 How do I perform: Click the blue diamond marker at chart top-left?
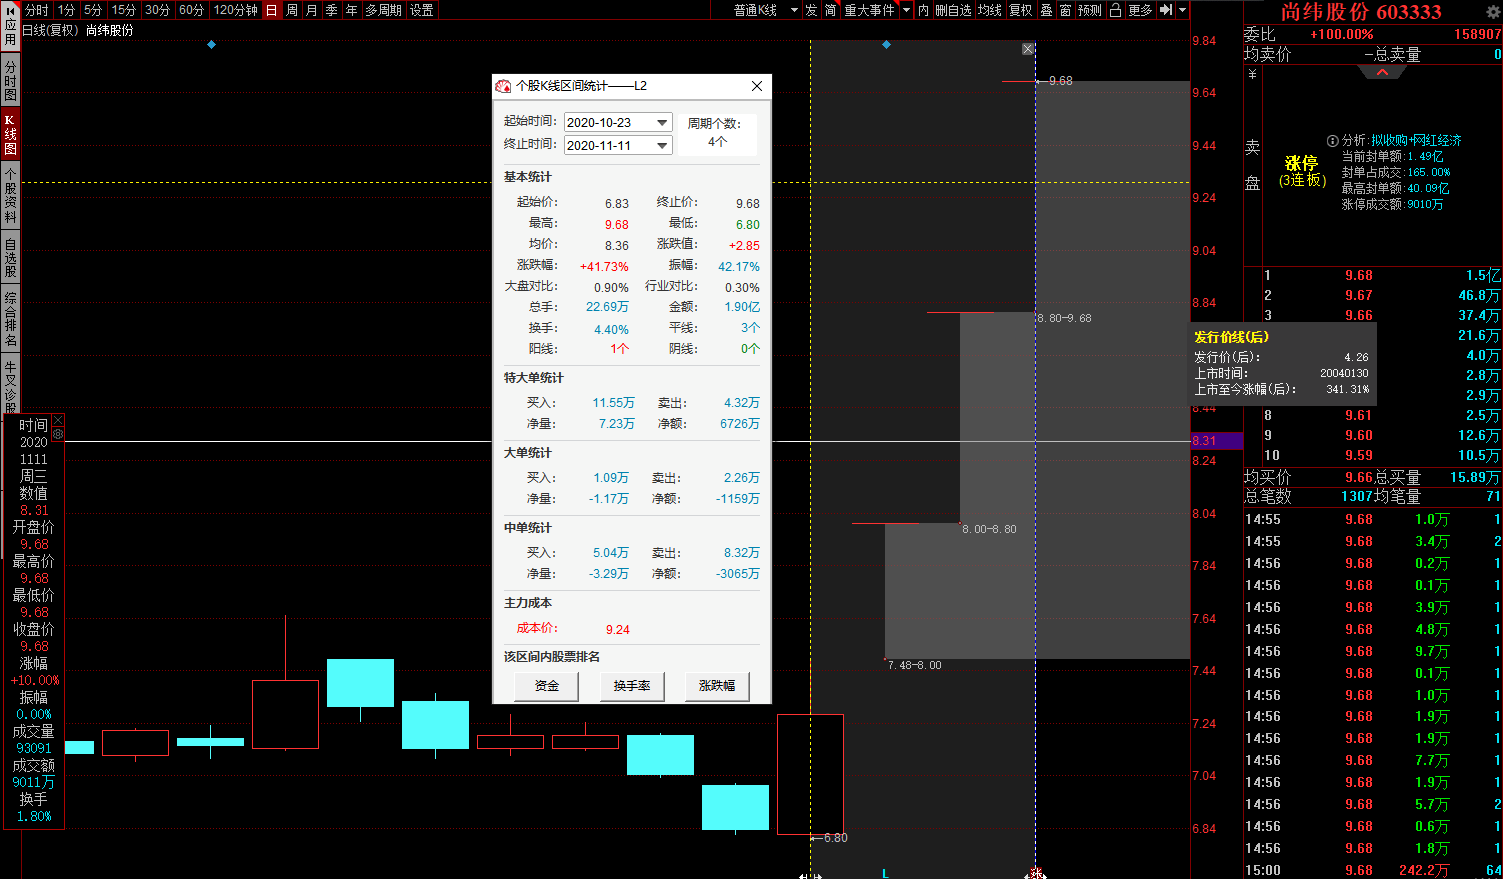[x=211, y=45]
